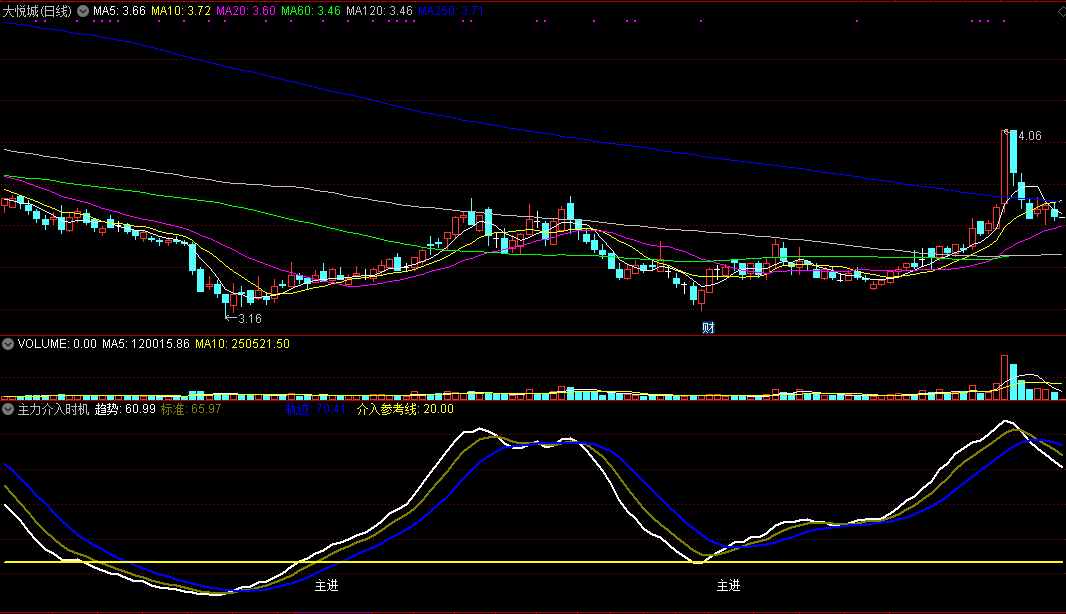Image resolution: width=1066 pixels, height=614 pixels.
Task: Click the 3.16 low price label
Action: tap(250, 318)
